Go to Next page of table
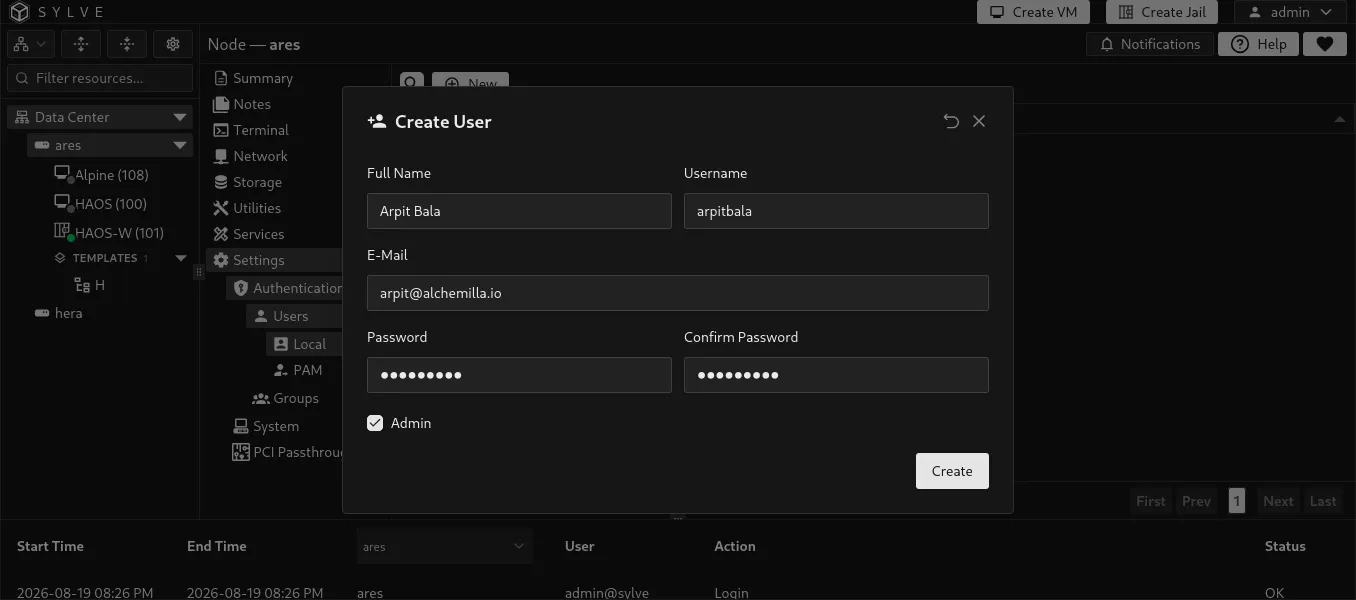This screenshot has height=600, width=1356. (x=1278, y=501)
